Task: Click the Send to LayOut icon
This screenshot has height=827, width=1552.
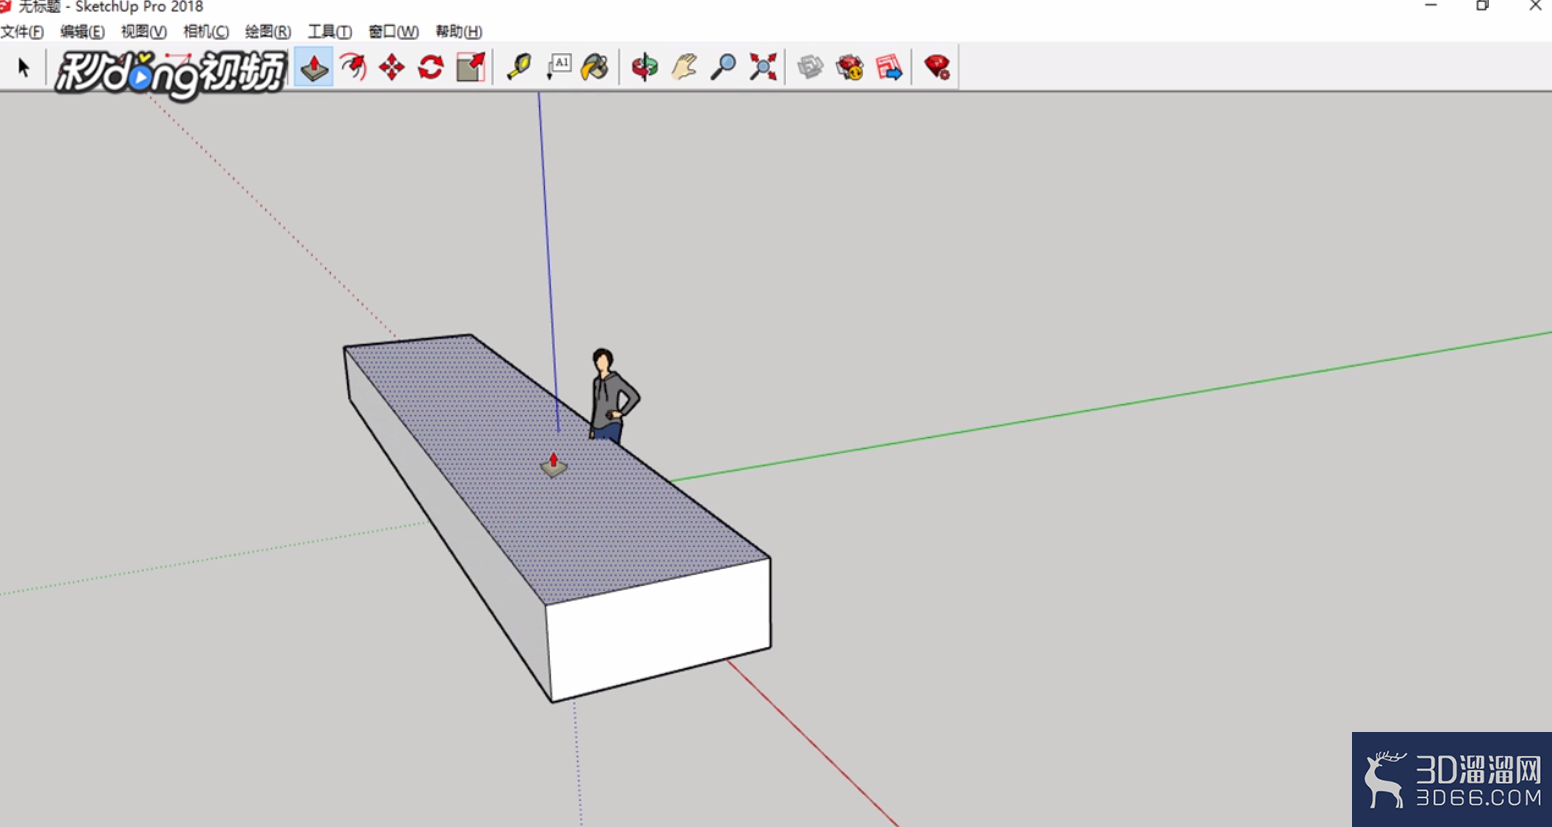Action: pos(889,67)
